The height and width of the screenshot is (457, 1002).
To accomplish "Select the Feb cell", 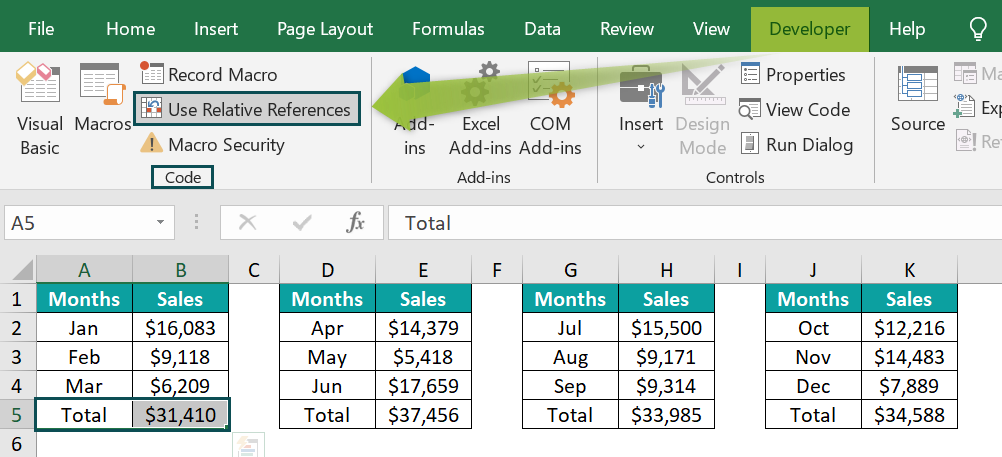I will (84, 357).
